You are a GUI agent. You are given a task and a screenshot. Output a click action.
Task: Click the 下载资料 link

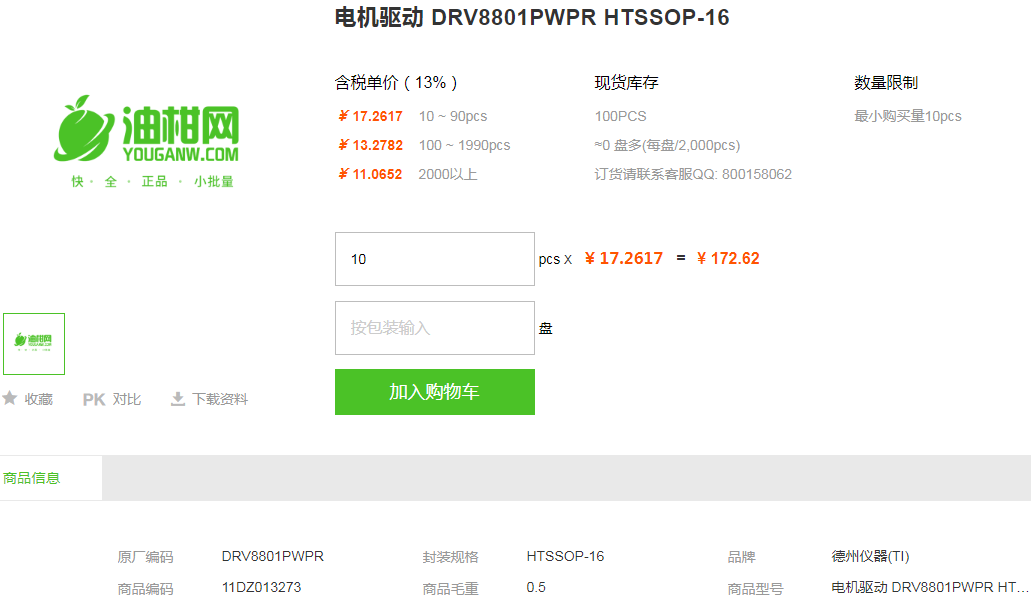[x=220, y=399]
